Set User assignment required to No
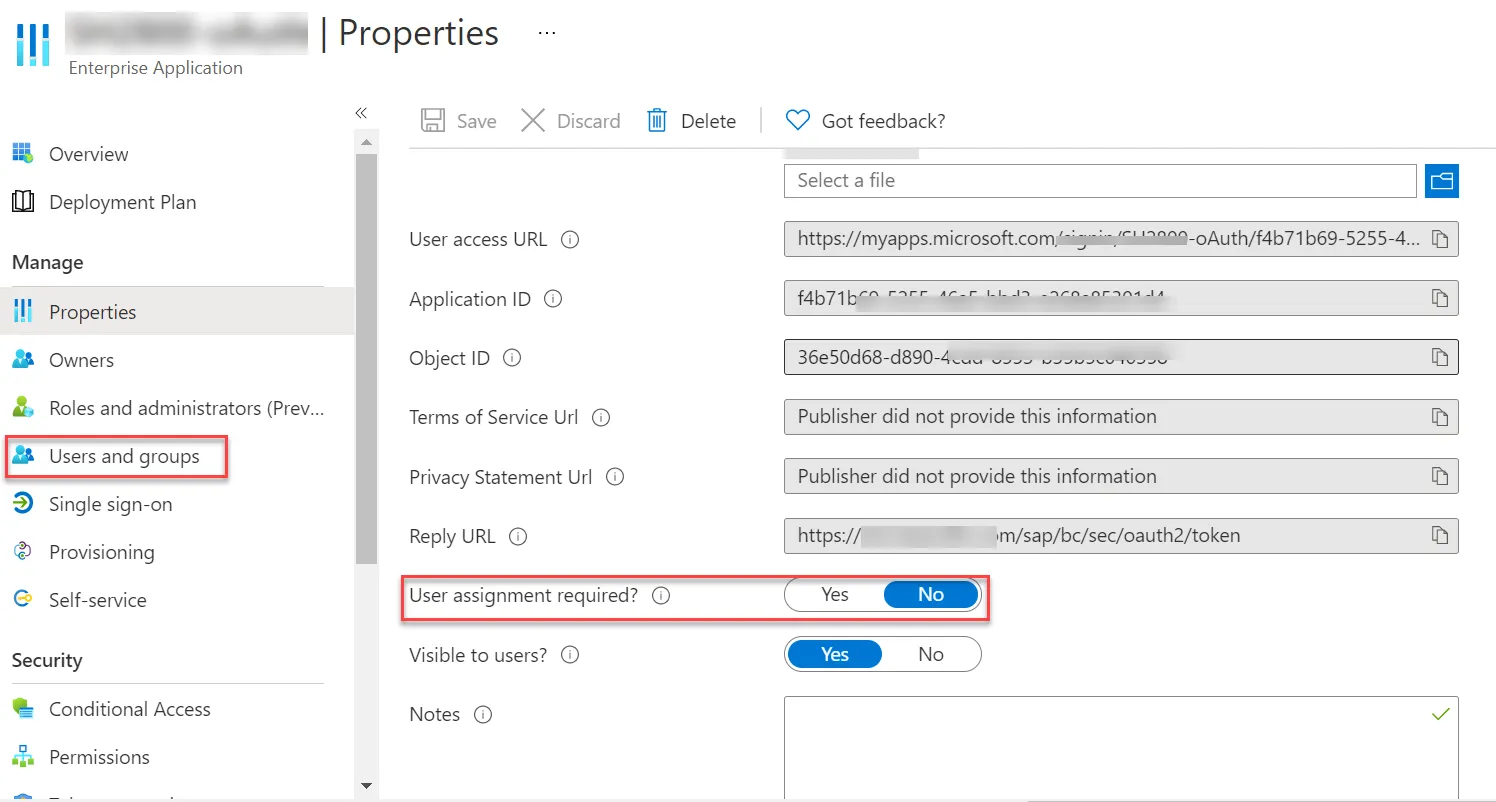This screenshot has height=802, width=1496. coord(931,595)
